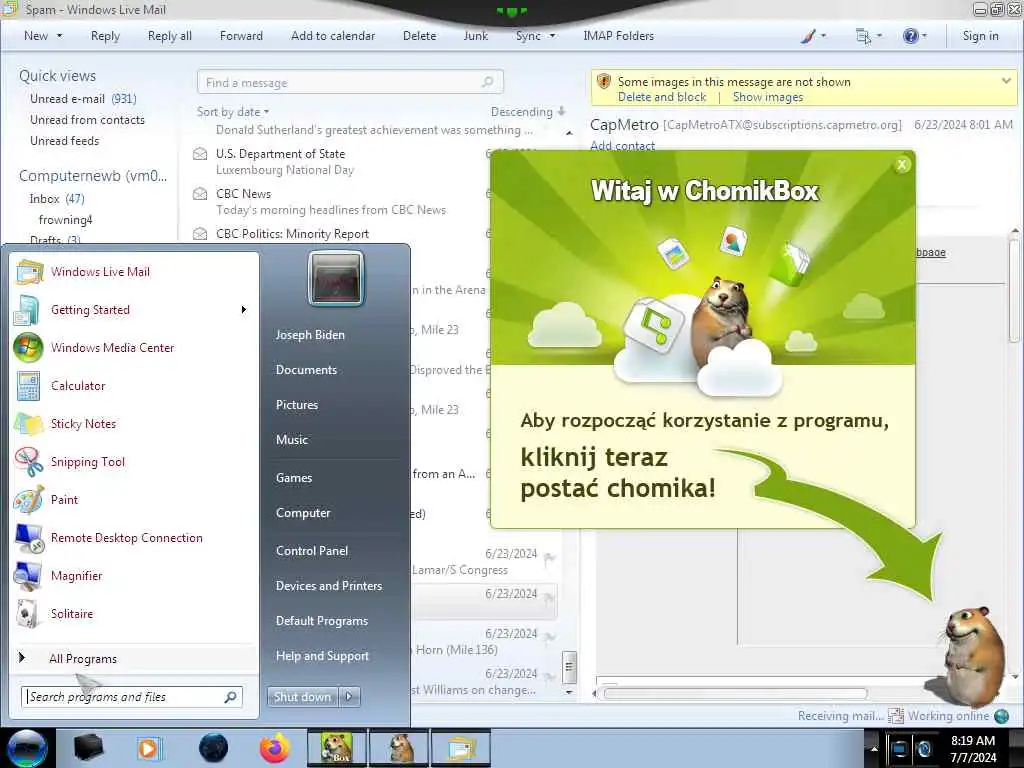Toggle Descending sort order
This screenshot has height=768, width=1024.
[528, 112]
